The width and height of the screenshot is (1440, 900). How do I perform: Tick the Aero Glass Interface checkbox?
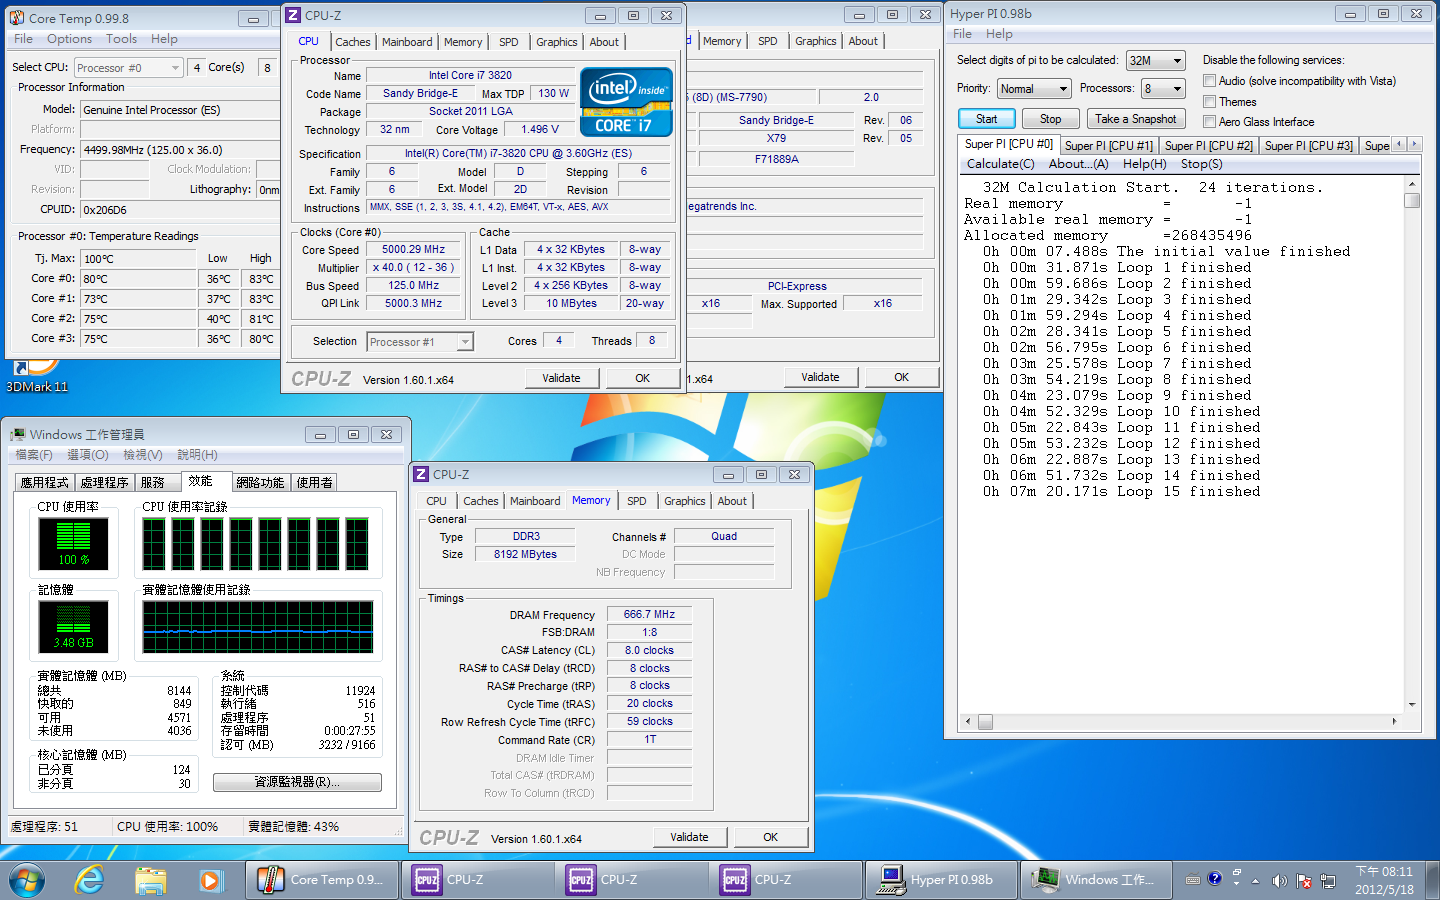point(1209,121)
